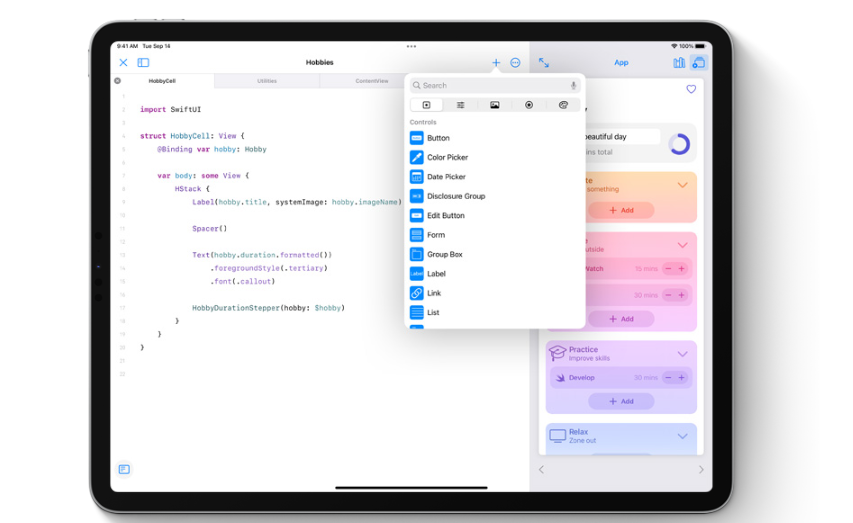Screen dimensions: 853x523
Task: Click 'Spacer()' in the code editor
Action: click(x=209, y=229)
